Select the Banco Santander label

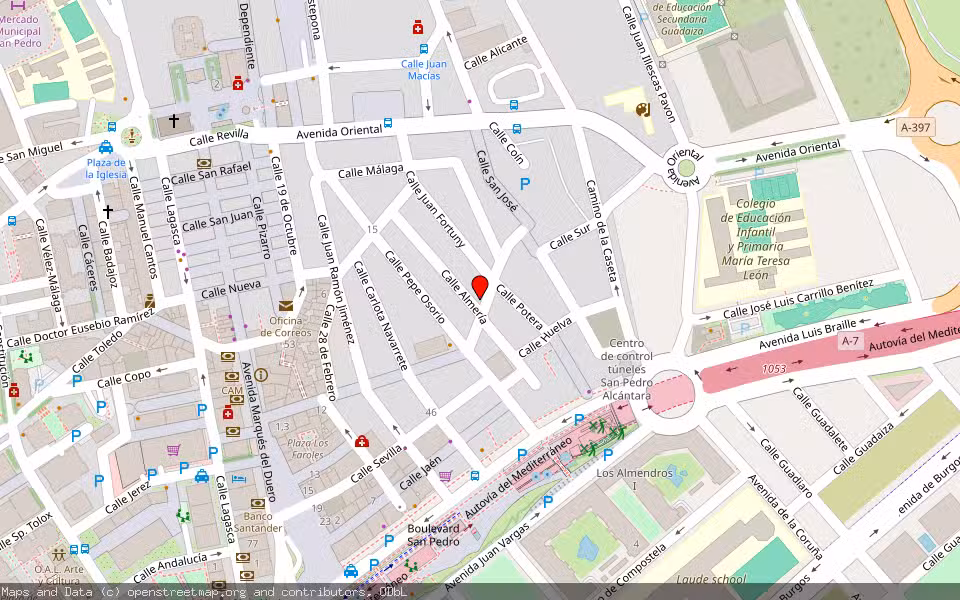(x=258, y=522)
